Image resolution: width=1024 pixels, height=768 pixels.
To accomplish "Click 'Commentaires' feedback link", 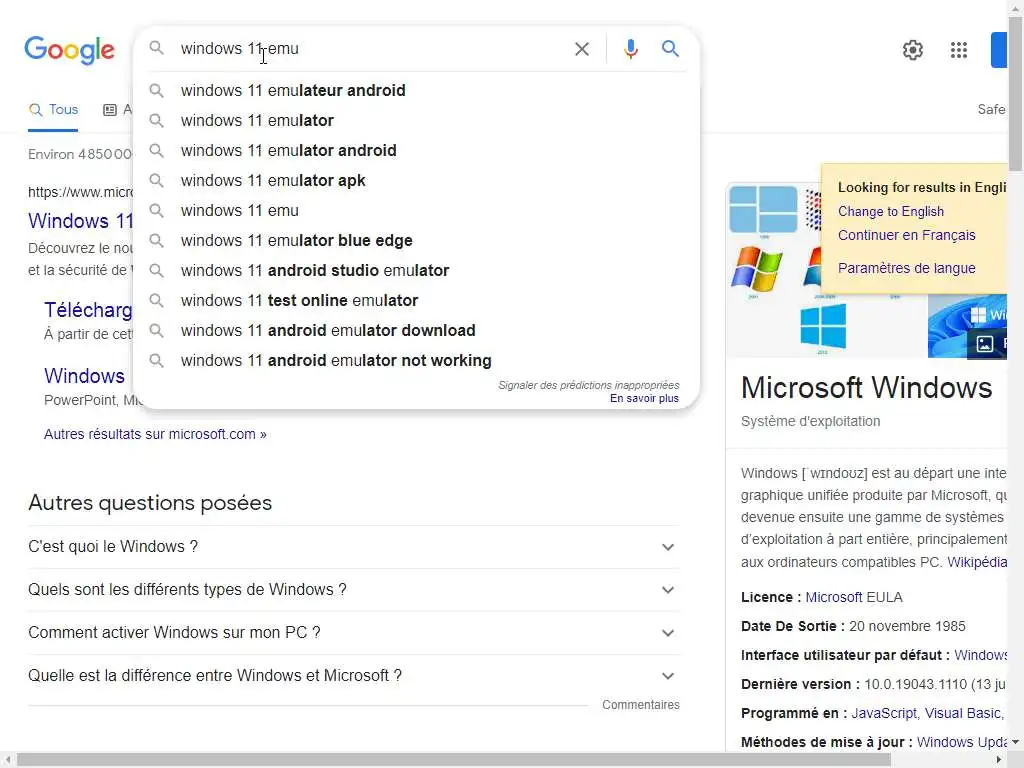I will pyautogui.click(x=641, y=705).
